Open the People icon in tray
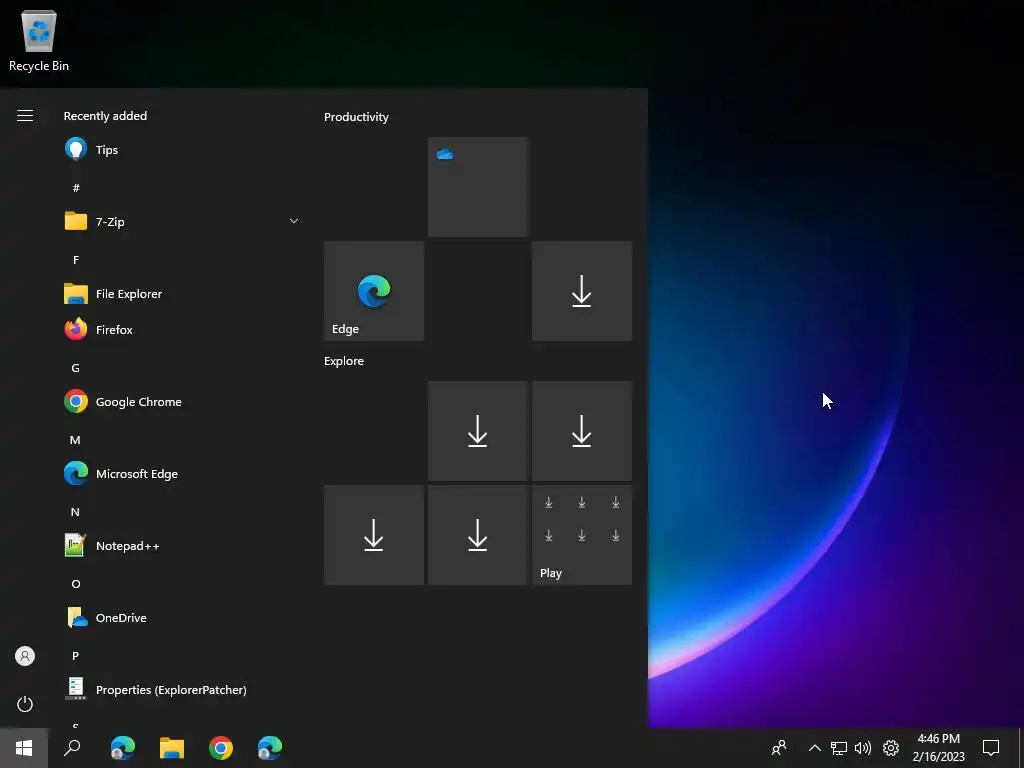Viewport: 1024px width, 768px height. pos(778,748)
